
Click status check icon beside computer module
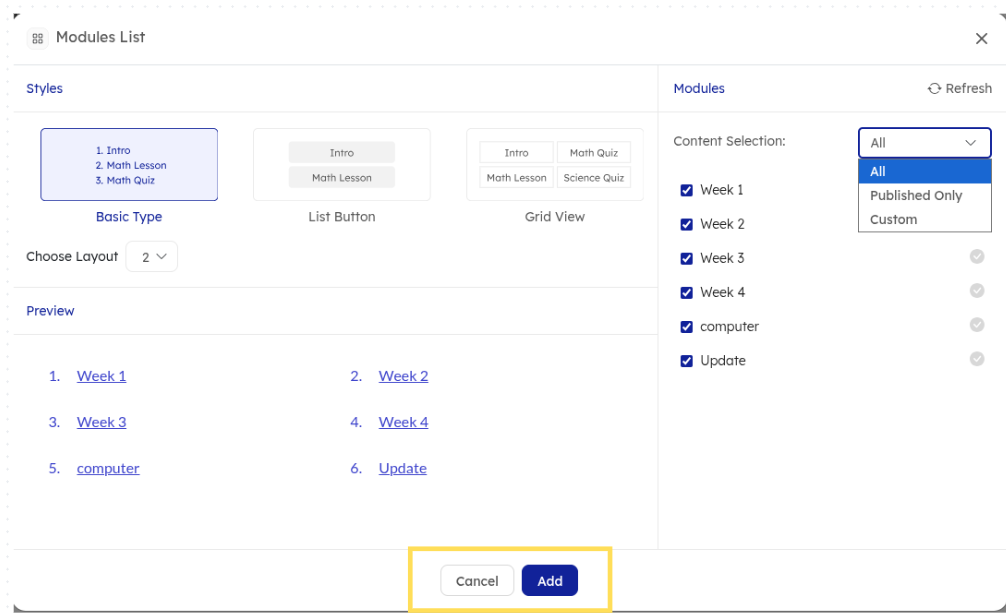tap(977, 325)
